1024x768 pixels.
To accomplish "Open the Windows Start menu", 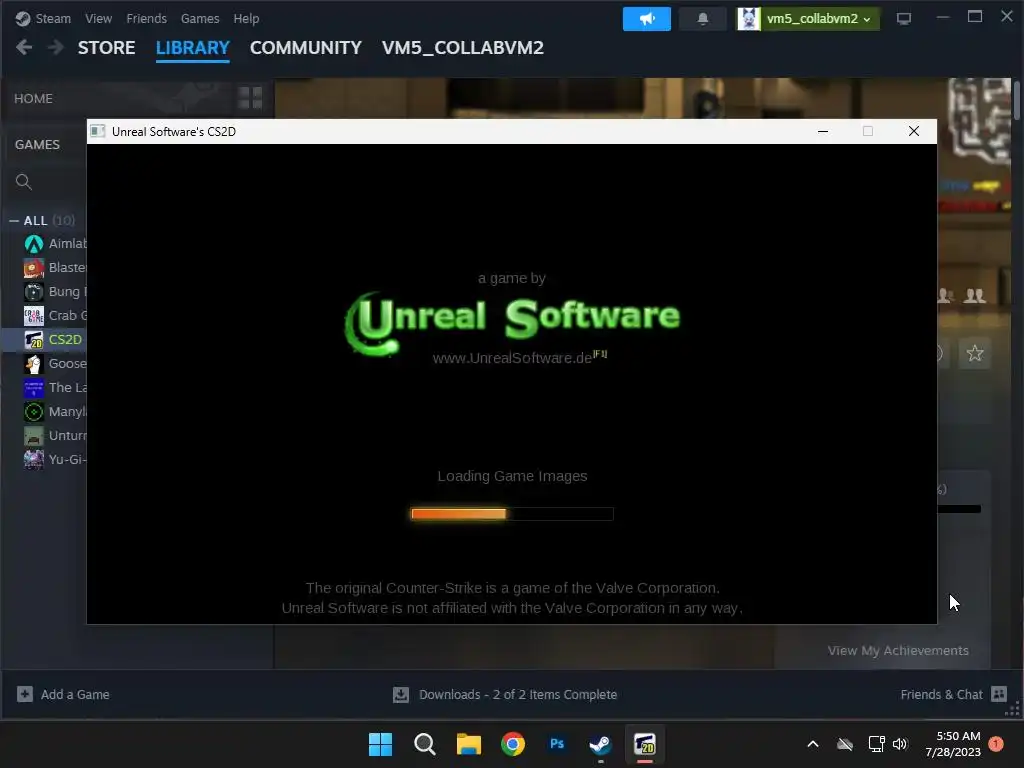I will coord(380,744).
